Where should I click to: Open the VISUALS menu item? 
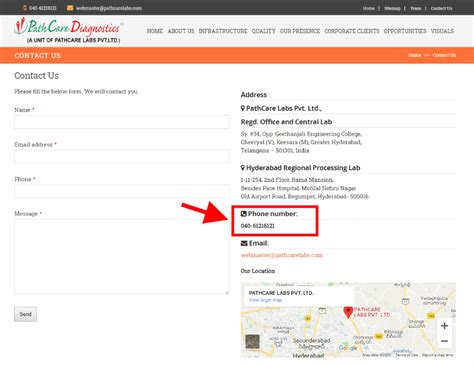tap(442, 31)
